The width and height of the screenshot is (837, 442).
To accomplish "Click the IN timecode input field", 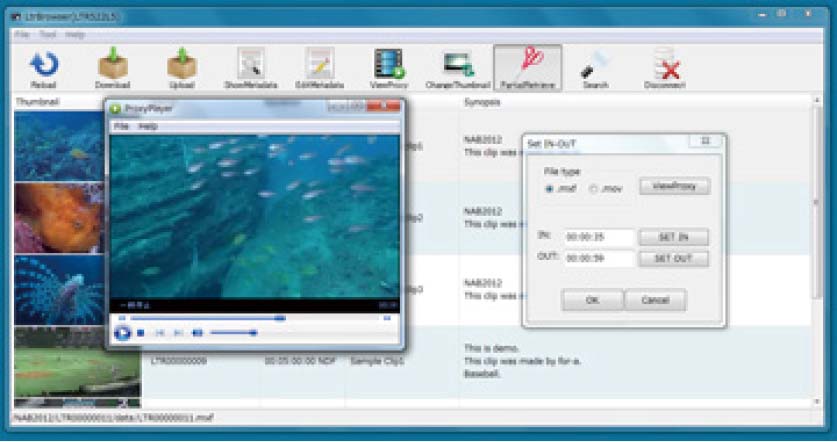I will (x=598, y=238).
